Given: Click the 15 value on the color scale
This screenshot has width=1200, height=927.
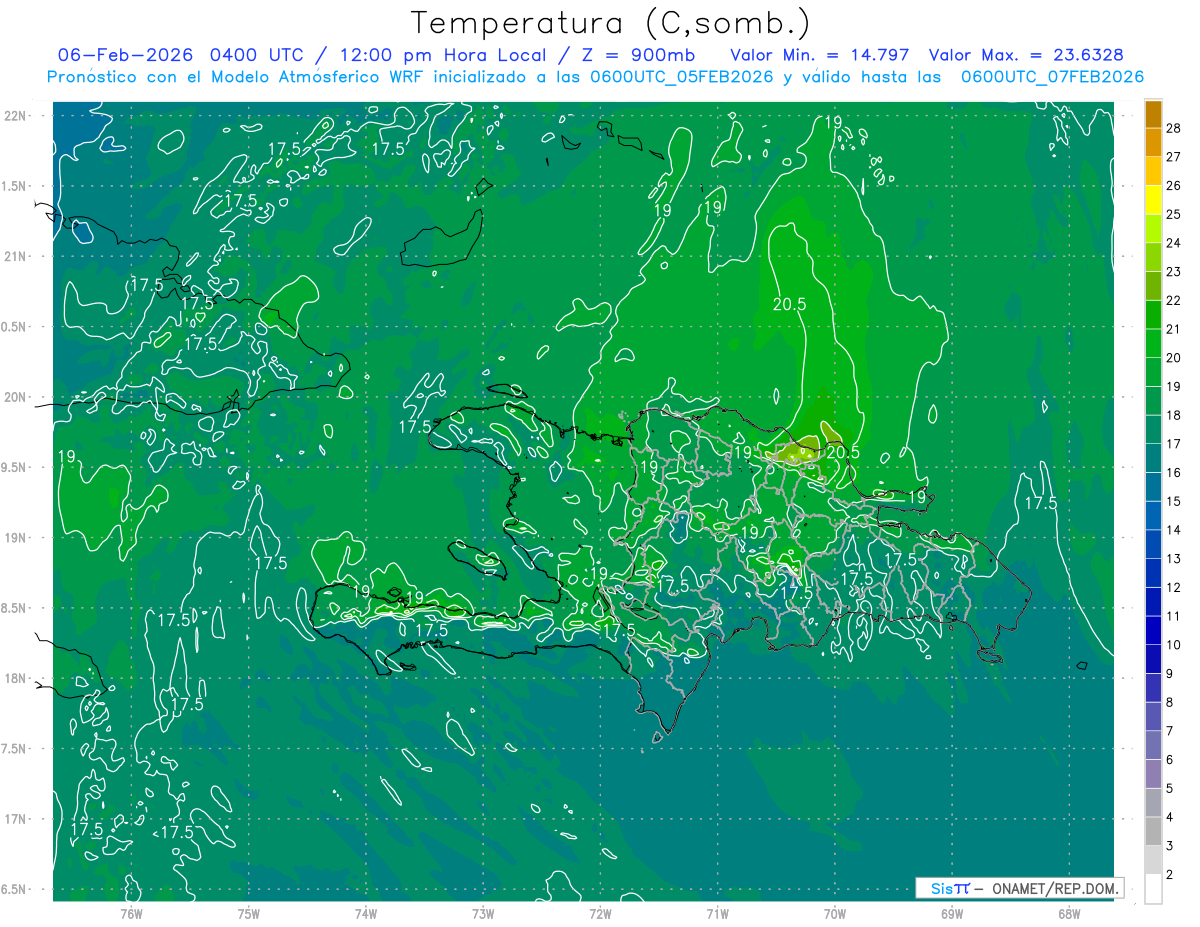Looking at the screenshot, I should coord(1174,502).
